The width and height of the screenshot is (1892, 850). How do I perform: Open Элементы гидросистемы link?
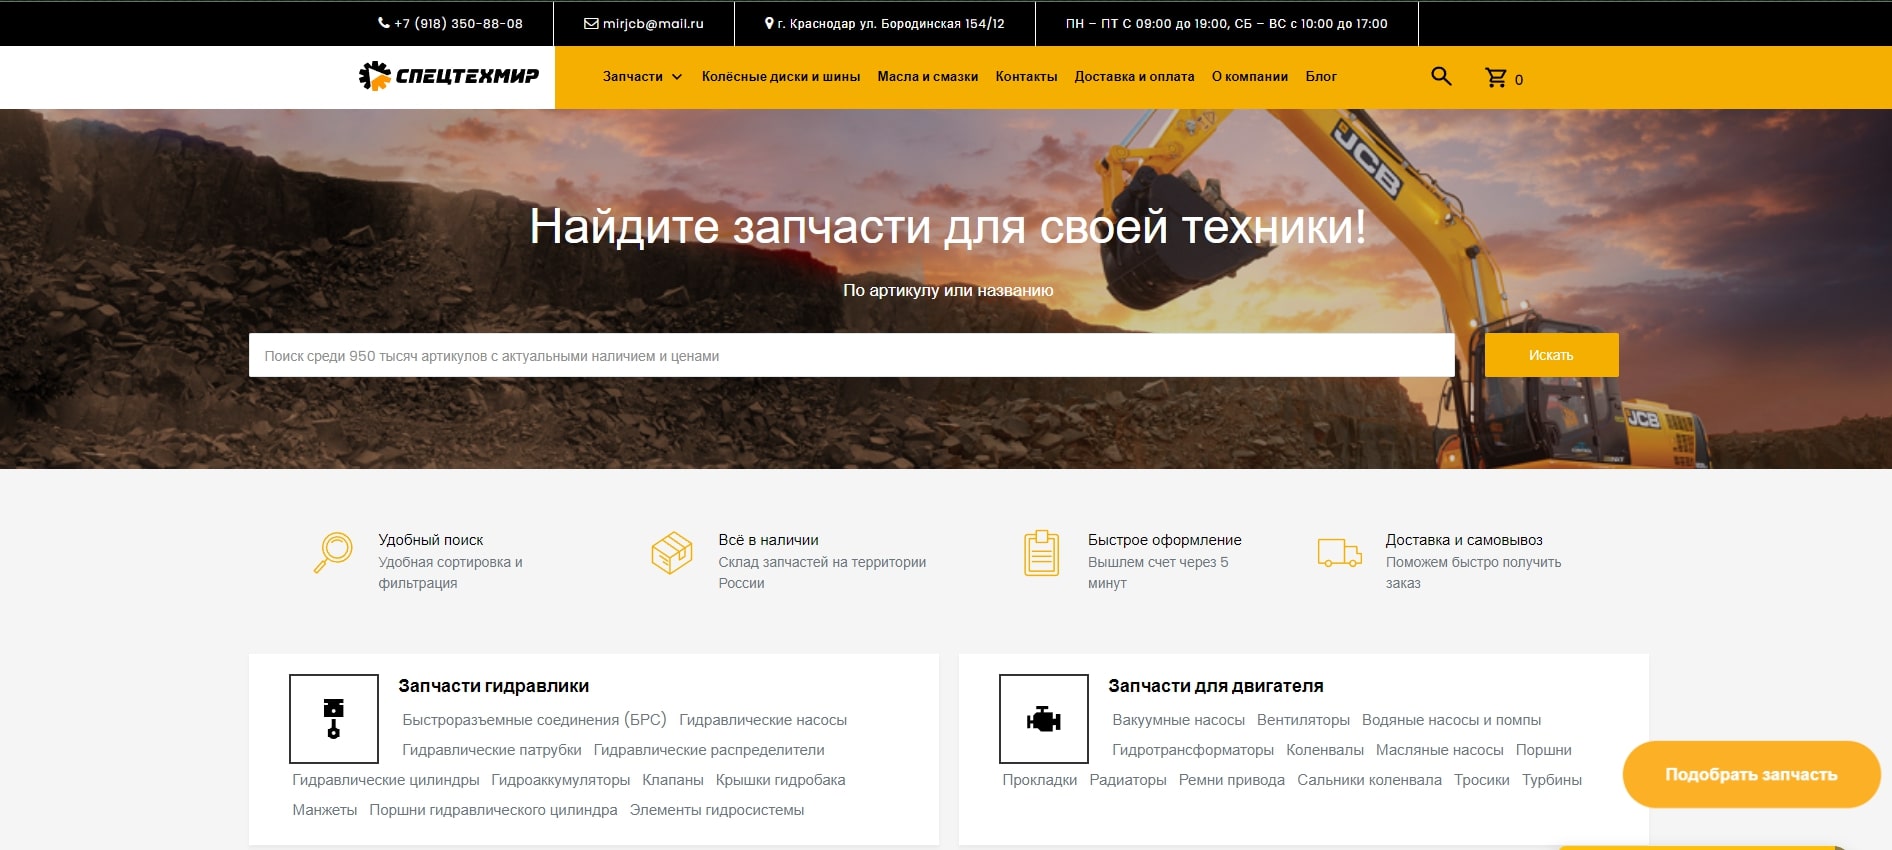point(717,810)
